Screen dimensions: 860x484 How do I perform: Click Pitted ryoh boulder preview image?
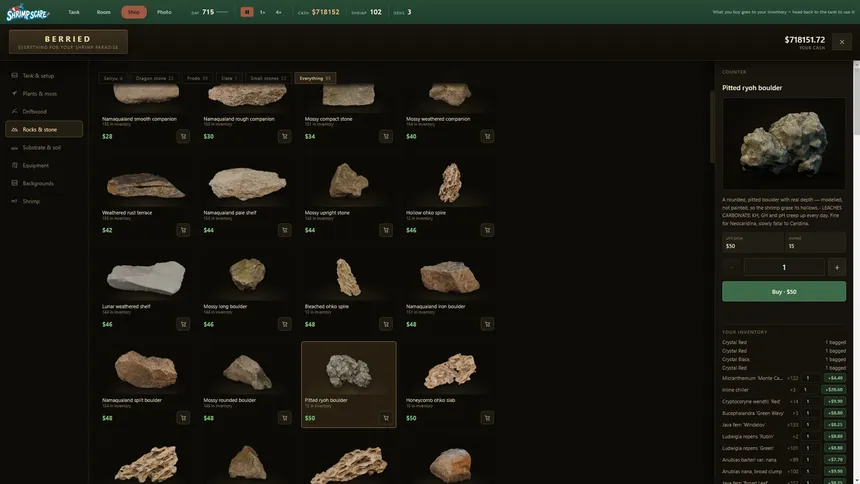pyautogui.click(x=784, y=144)
